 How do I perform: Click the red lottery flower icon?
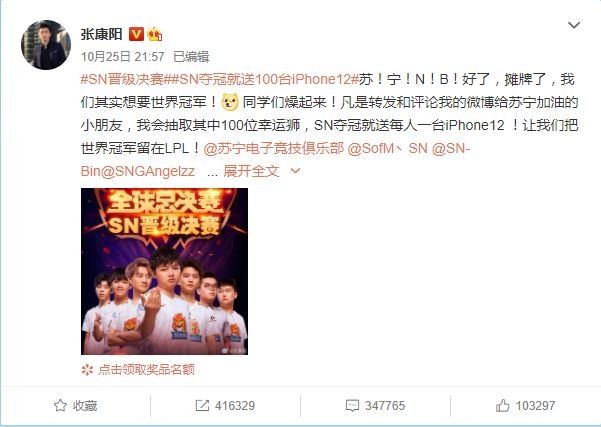coord(87,370)
